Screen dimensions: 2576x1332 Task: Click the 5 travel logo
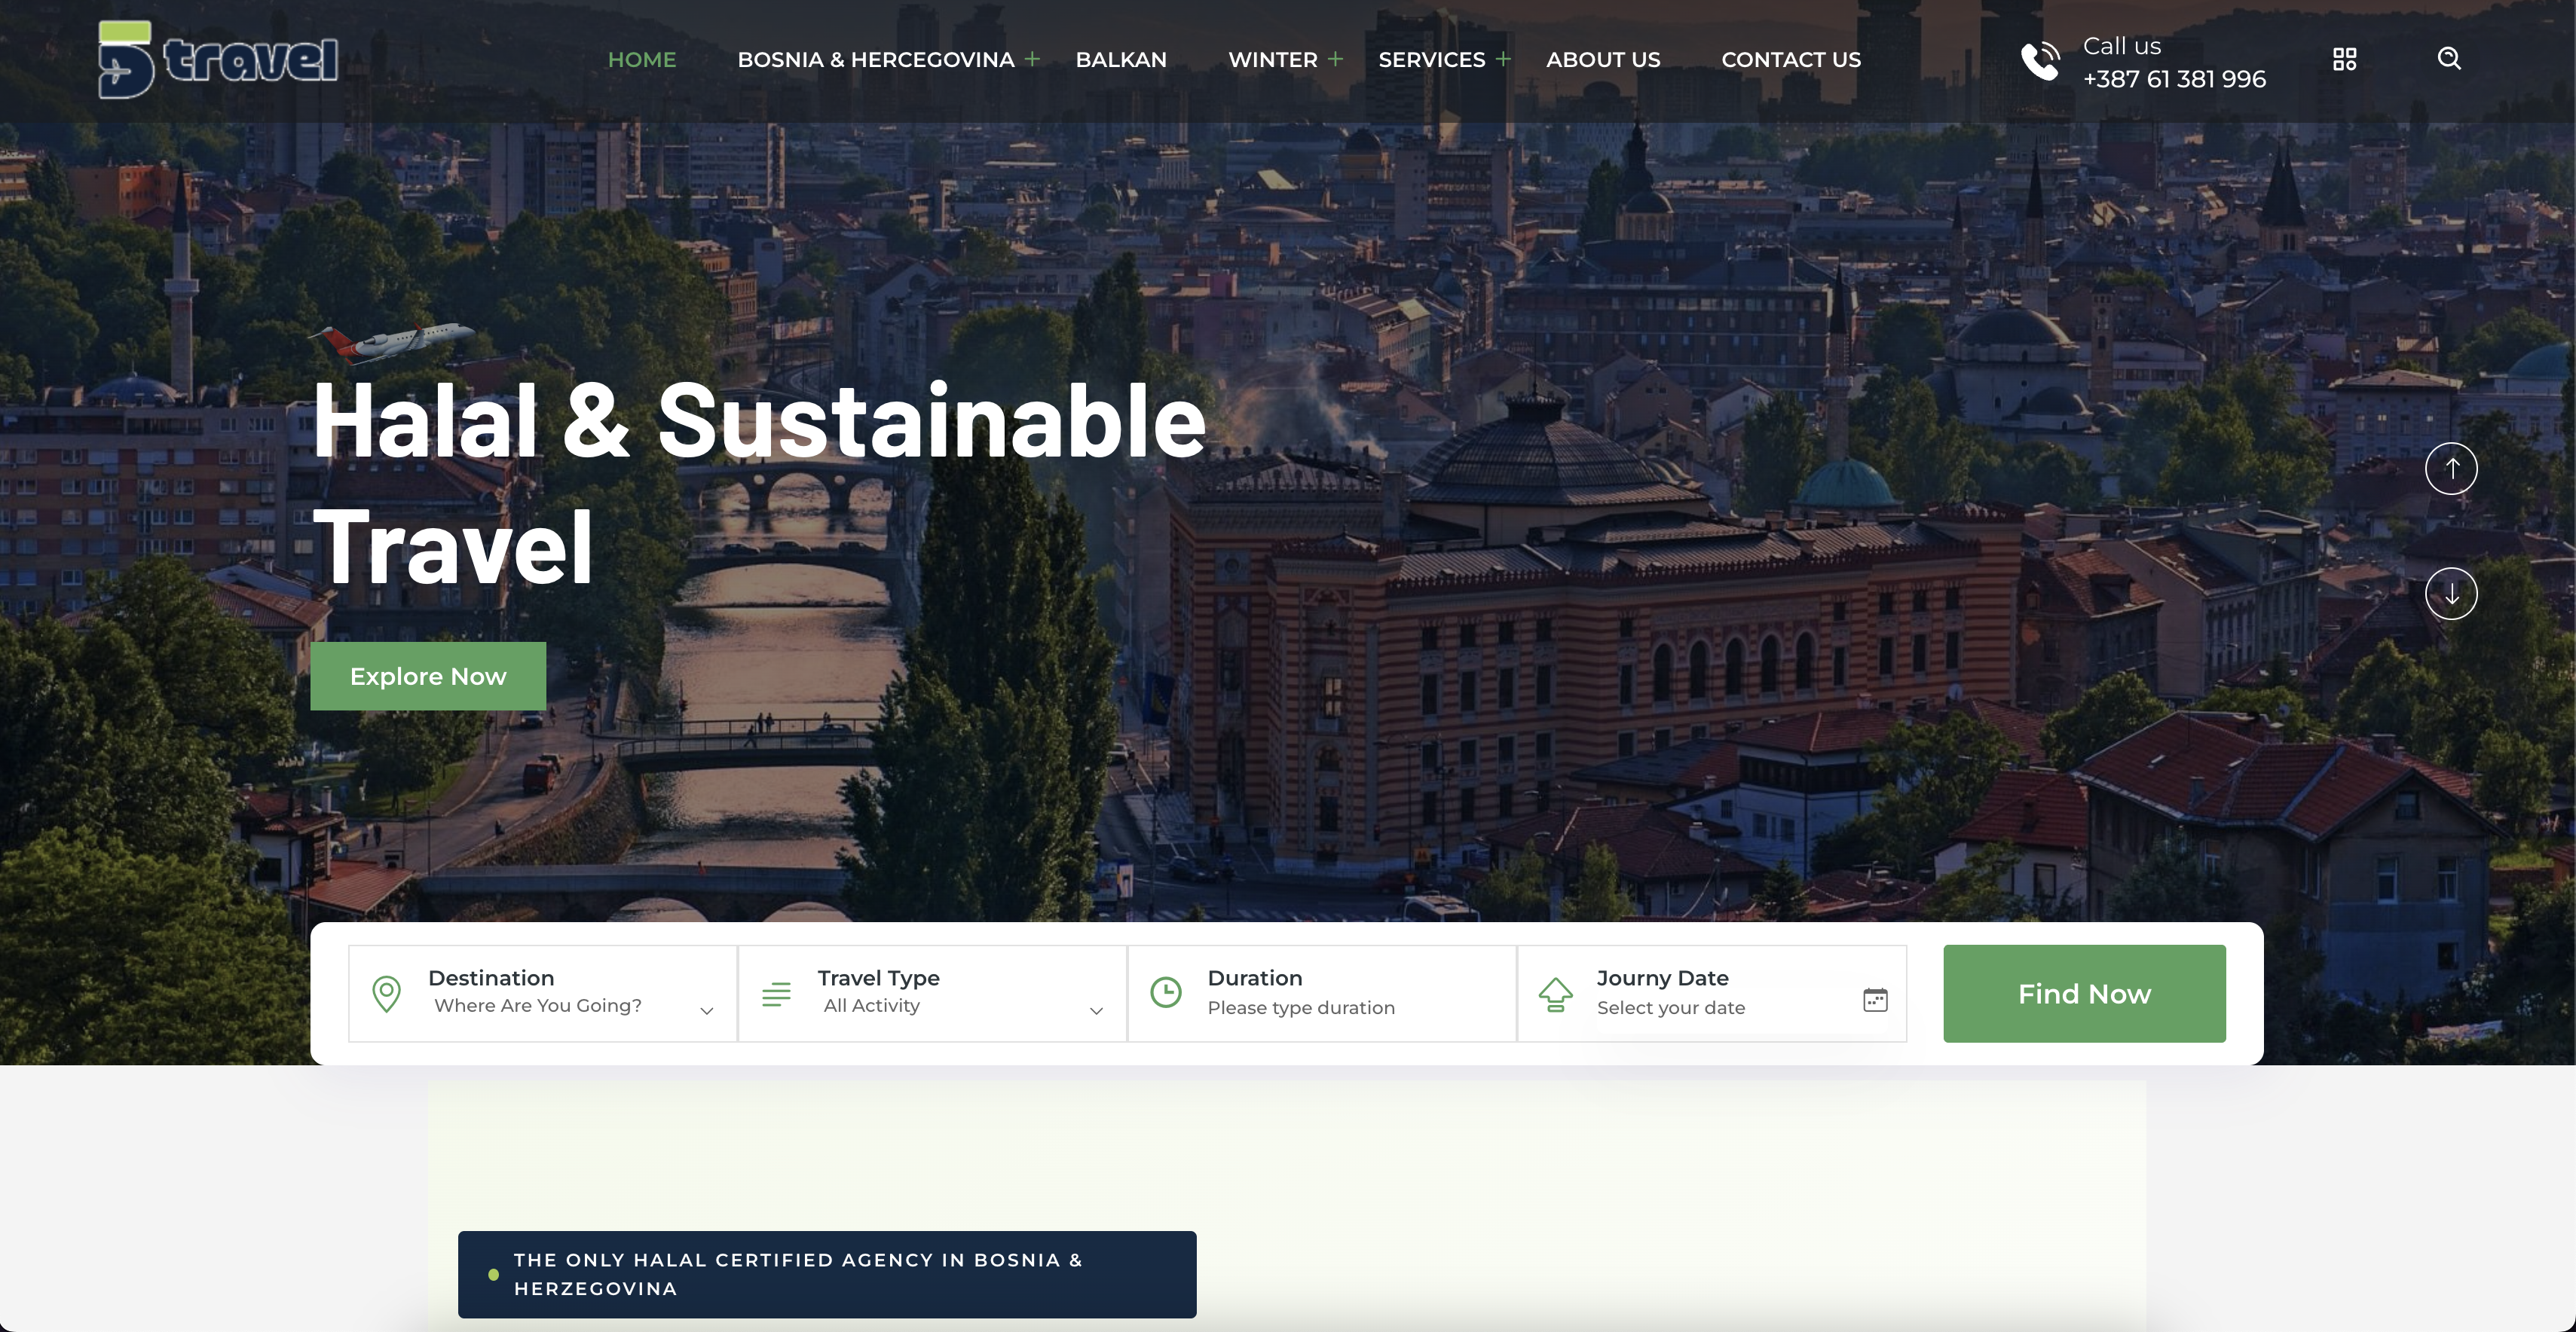pos(218,59)
